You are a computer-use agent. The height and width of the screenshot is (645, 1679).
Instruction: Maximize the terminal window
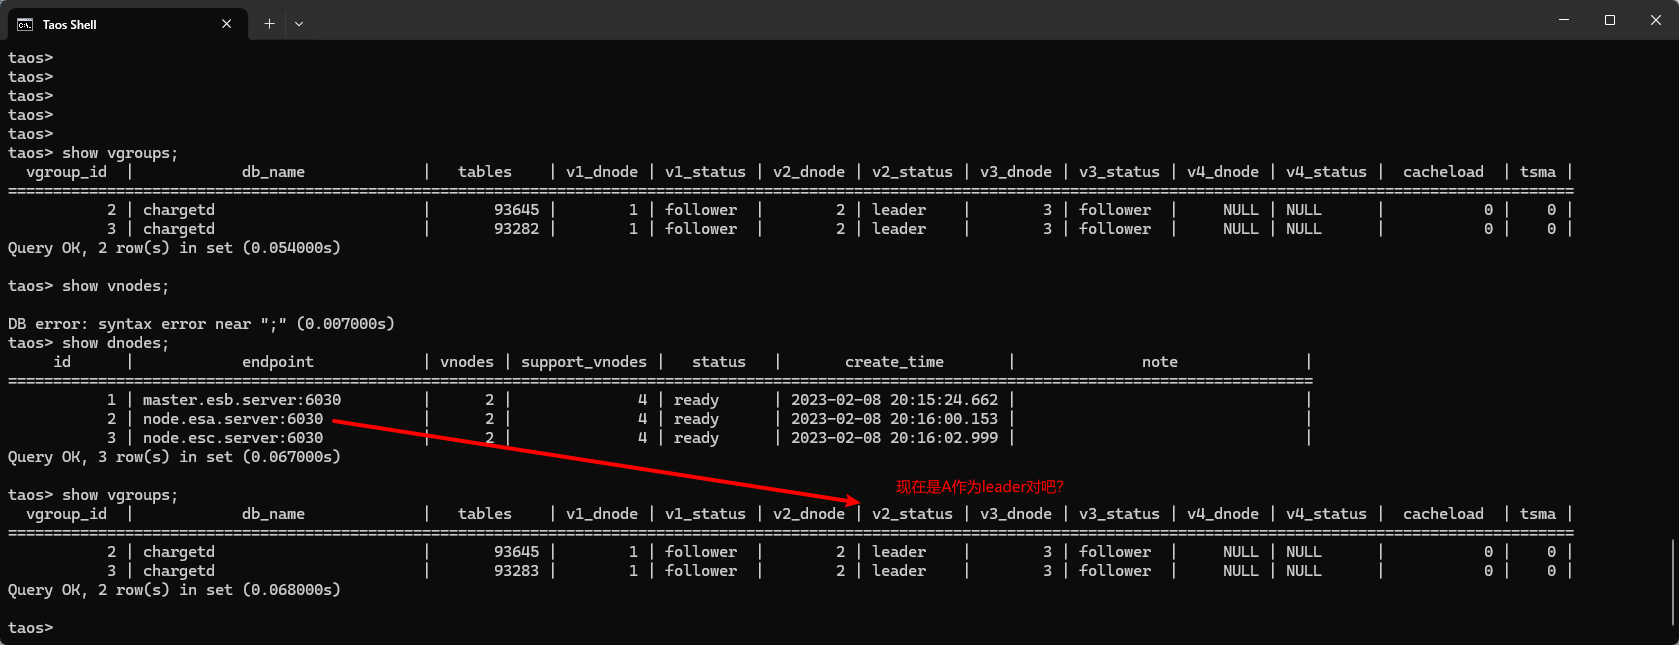point(1610,20)
